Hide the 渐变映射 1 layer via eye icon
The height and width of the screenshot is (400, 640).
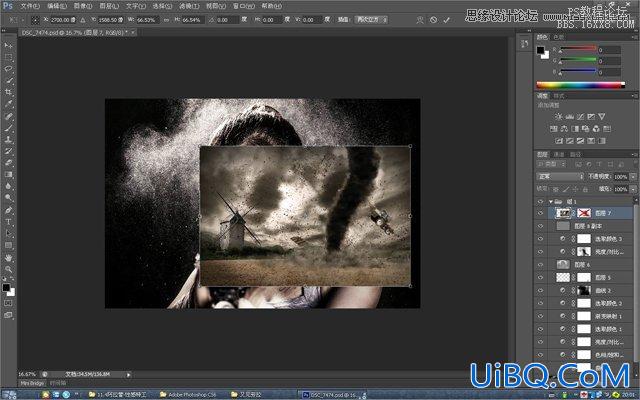[540, 316]
